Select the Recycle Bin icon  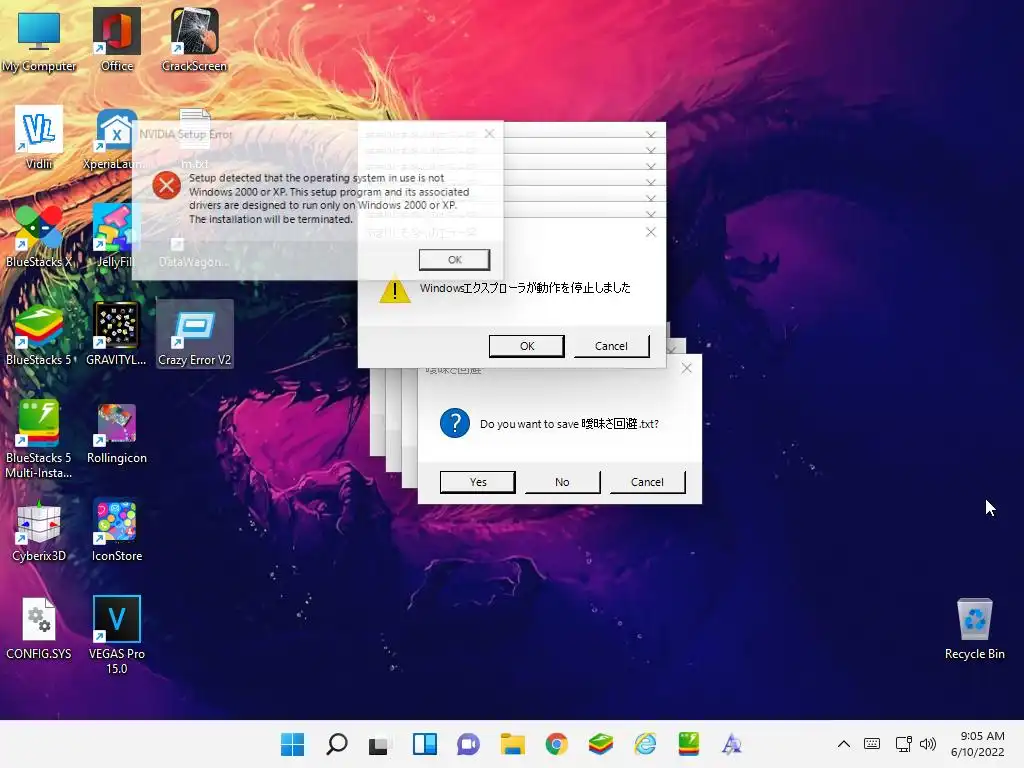(974, 628)
